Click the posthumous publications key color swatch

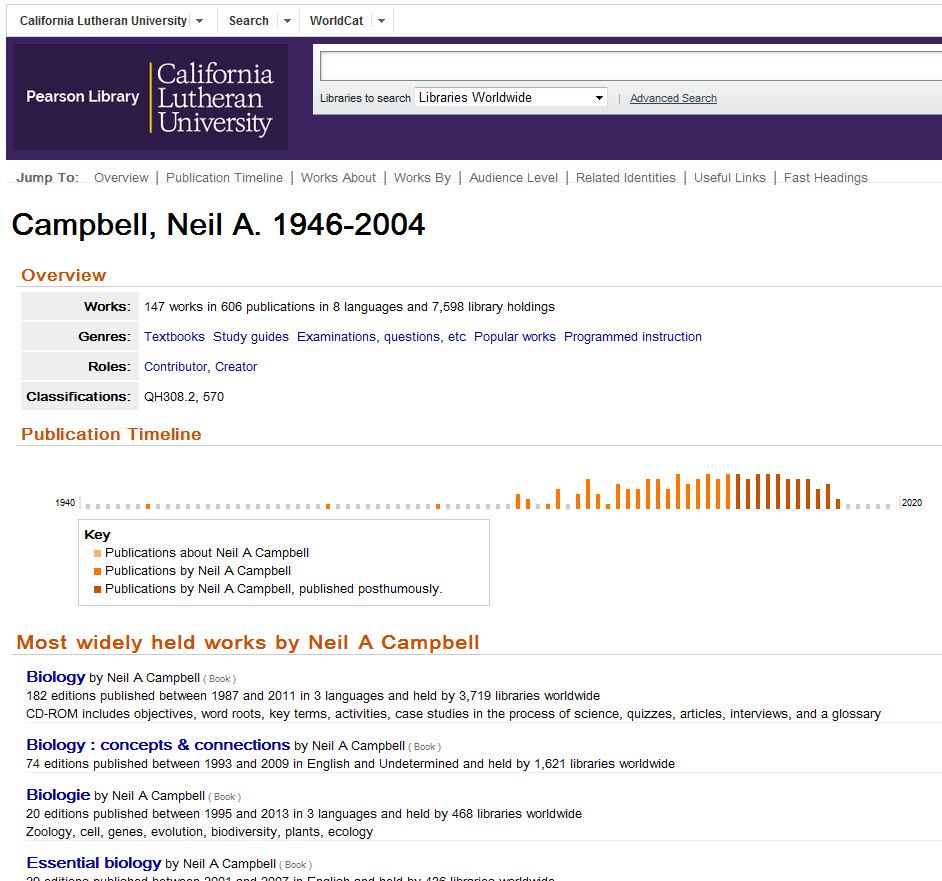pyautogui.click(x=97, y=589)
